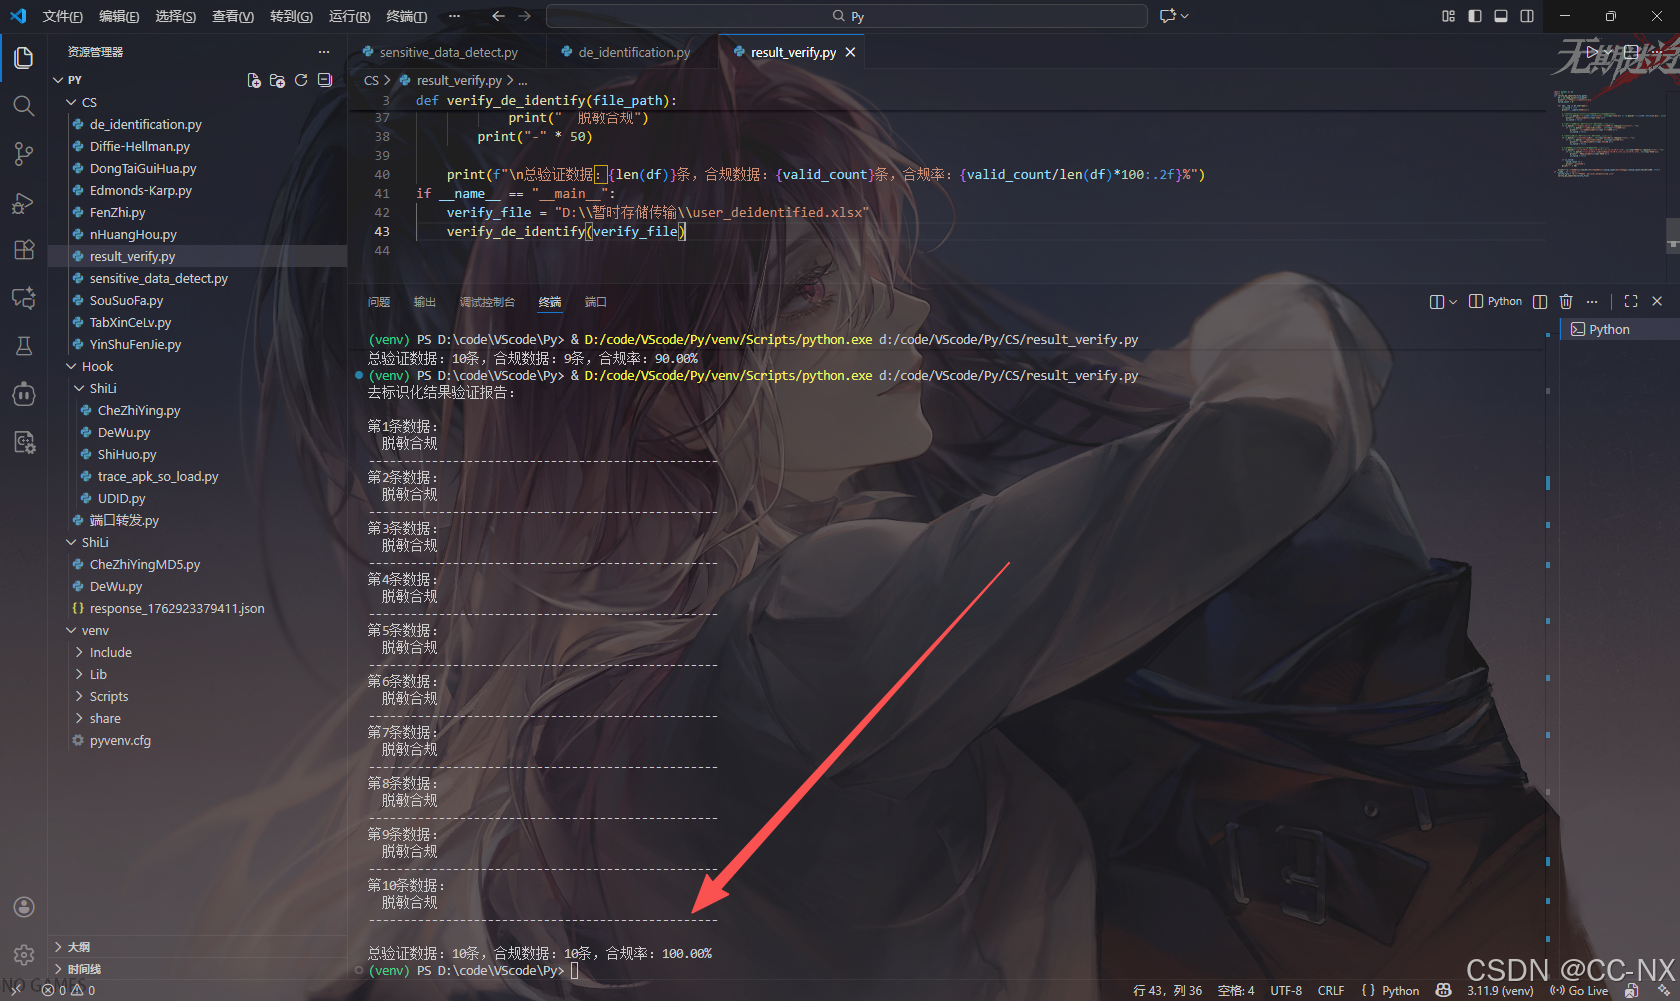Open the terminal panel more actions menu
The width and height of the screenshot is (1680, 1001).
[1592, 301]
